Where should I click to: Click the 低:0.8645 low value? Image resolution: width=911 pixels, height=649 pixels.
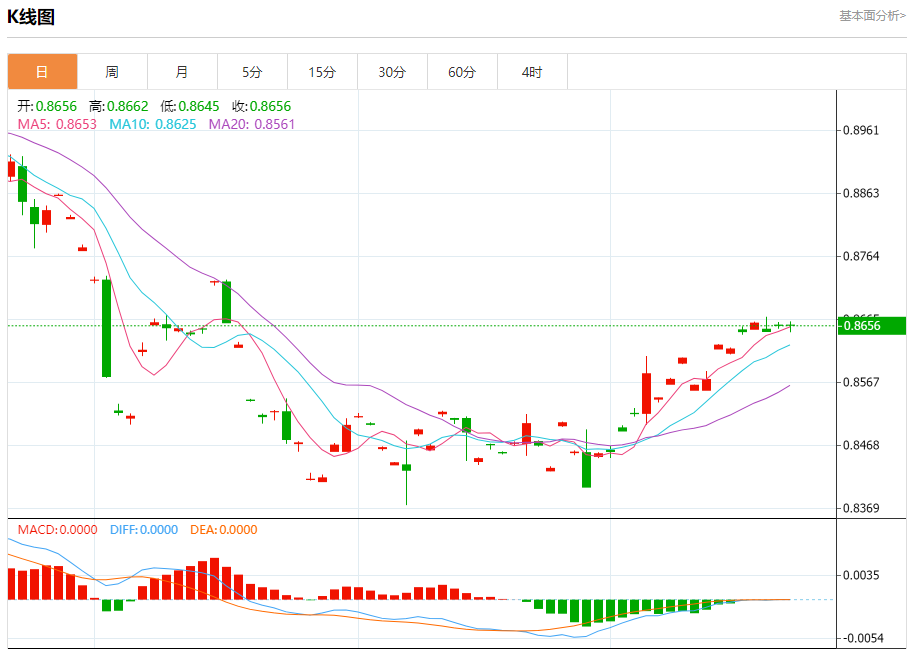(x=190, y=106)
